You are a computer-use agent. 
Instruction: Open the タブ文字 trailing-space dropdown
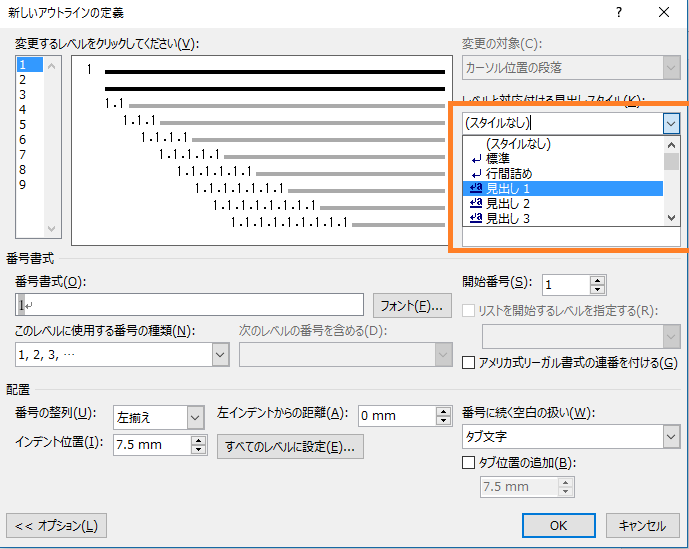pyautogui.click(x=571, y=436)
